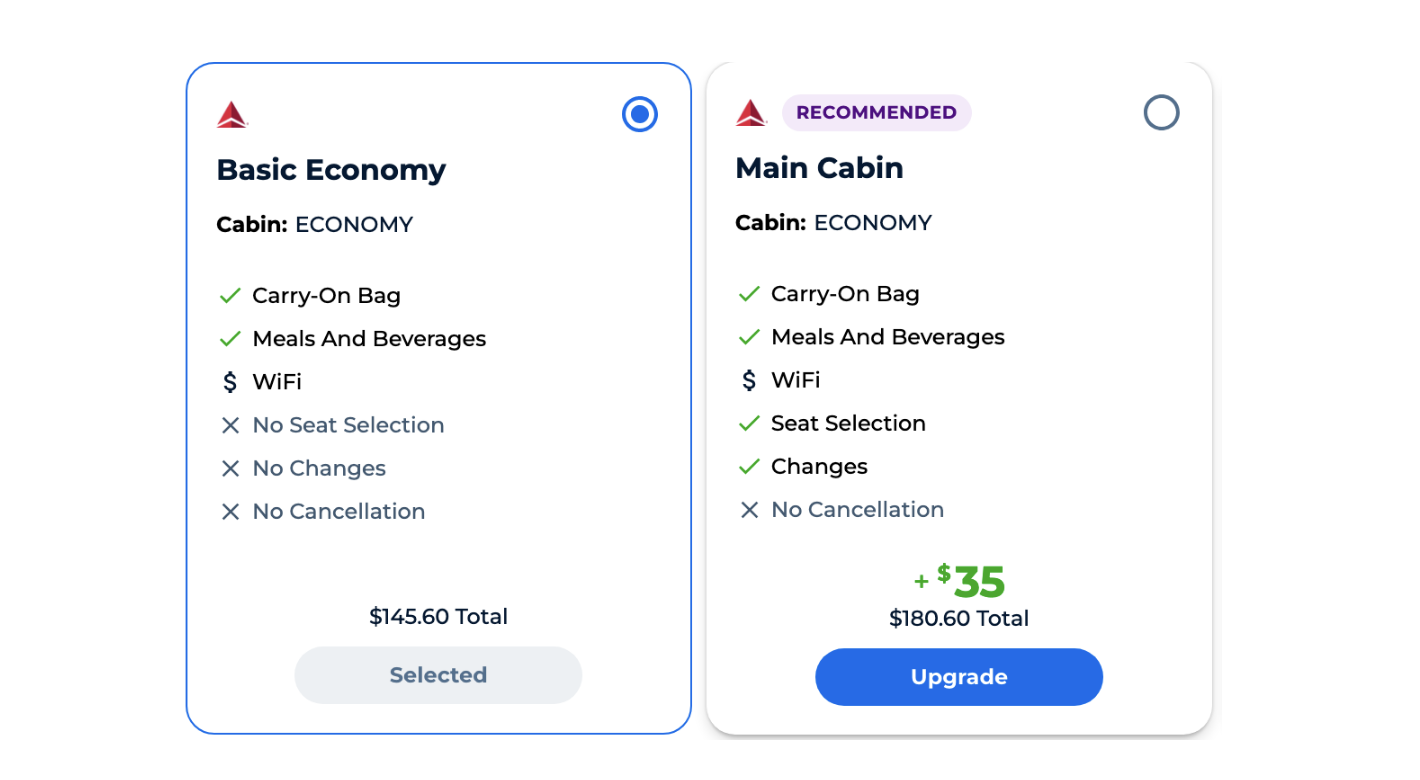Click the Upgrade button on Main Cabin
Screen dimensions: 1420x780
(958, 677)
